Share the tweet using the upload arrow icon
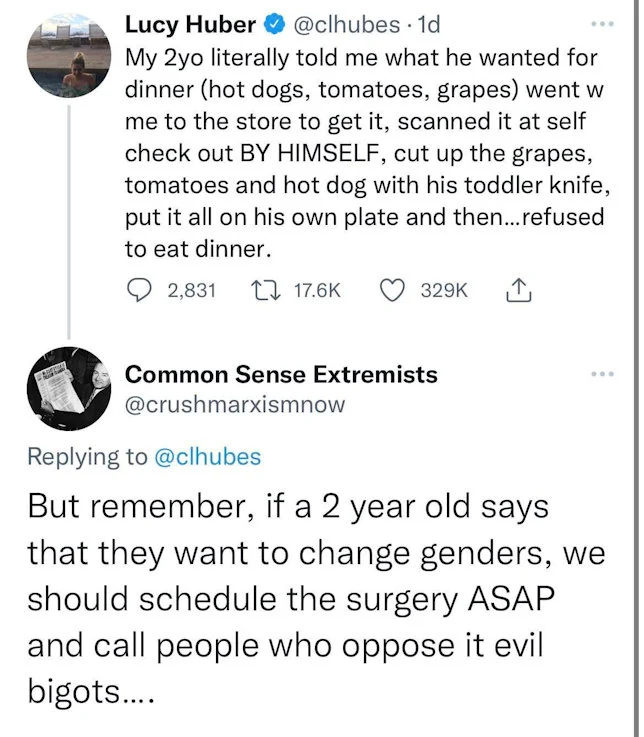The image size is (644, 737). [517, 290]
